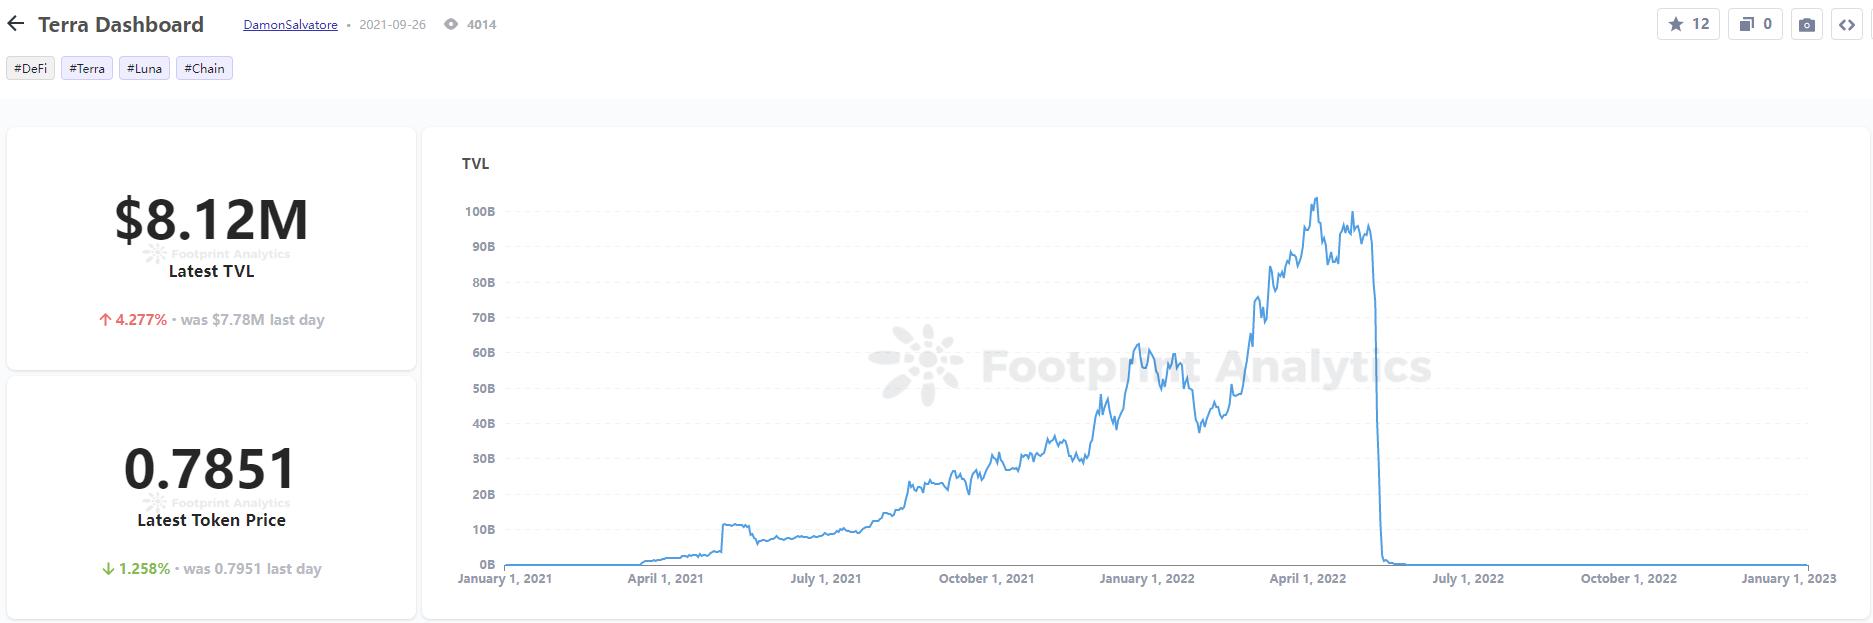Click the eye views icon

coord(451,24)
